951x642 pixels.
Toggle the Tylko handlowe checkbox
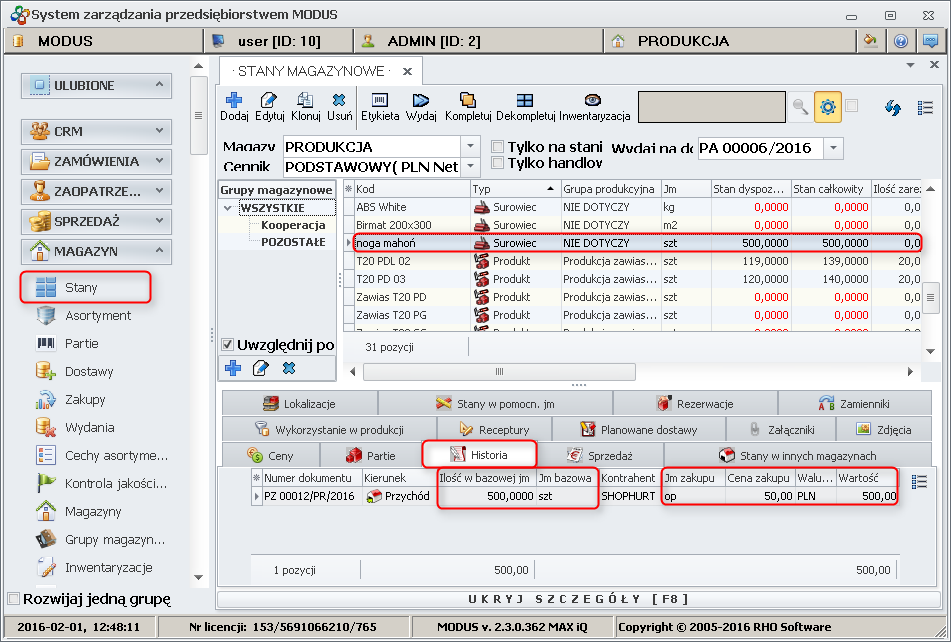[x=498, y=163]
